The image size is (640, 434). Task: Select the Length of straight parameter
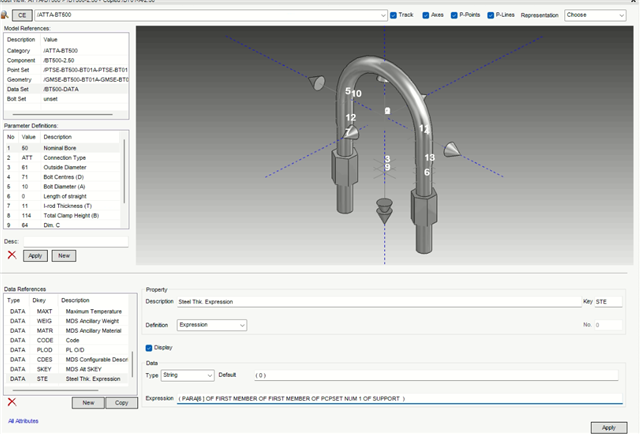(62, 196)
